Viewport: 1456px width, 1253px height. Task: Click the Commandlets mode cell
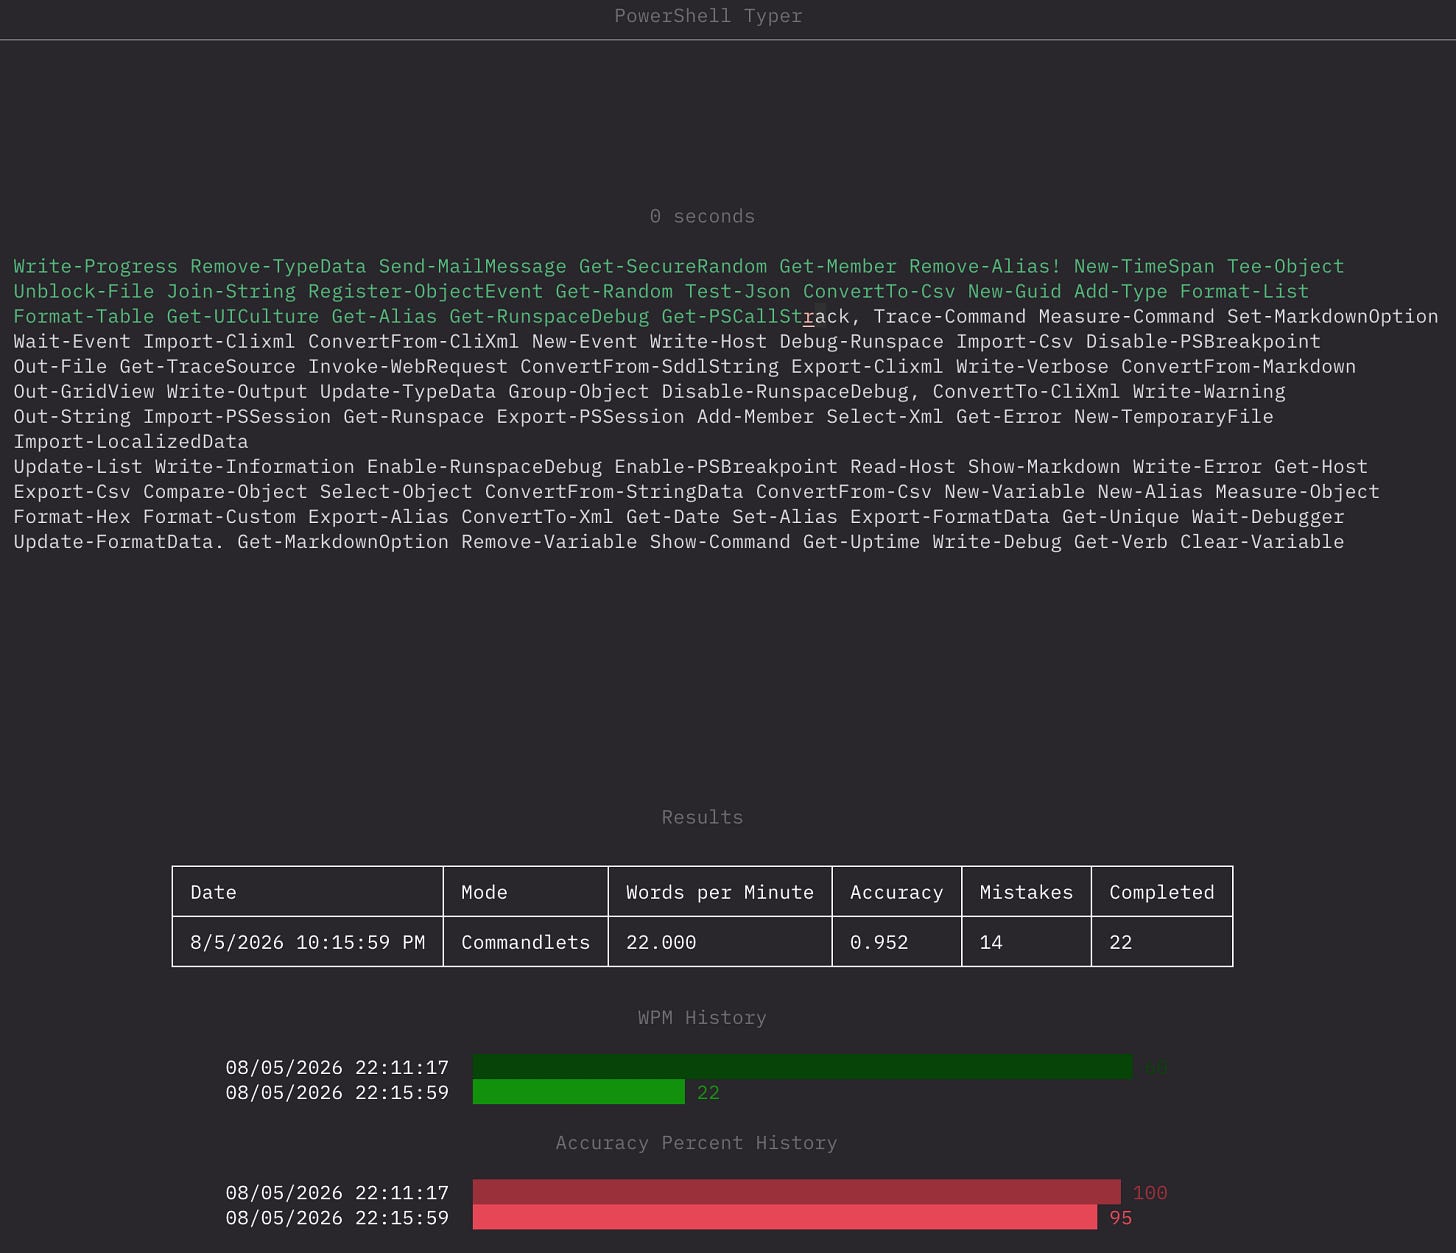pos(526,942)
